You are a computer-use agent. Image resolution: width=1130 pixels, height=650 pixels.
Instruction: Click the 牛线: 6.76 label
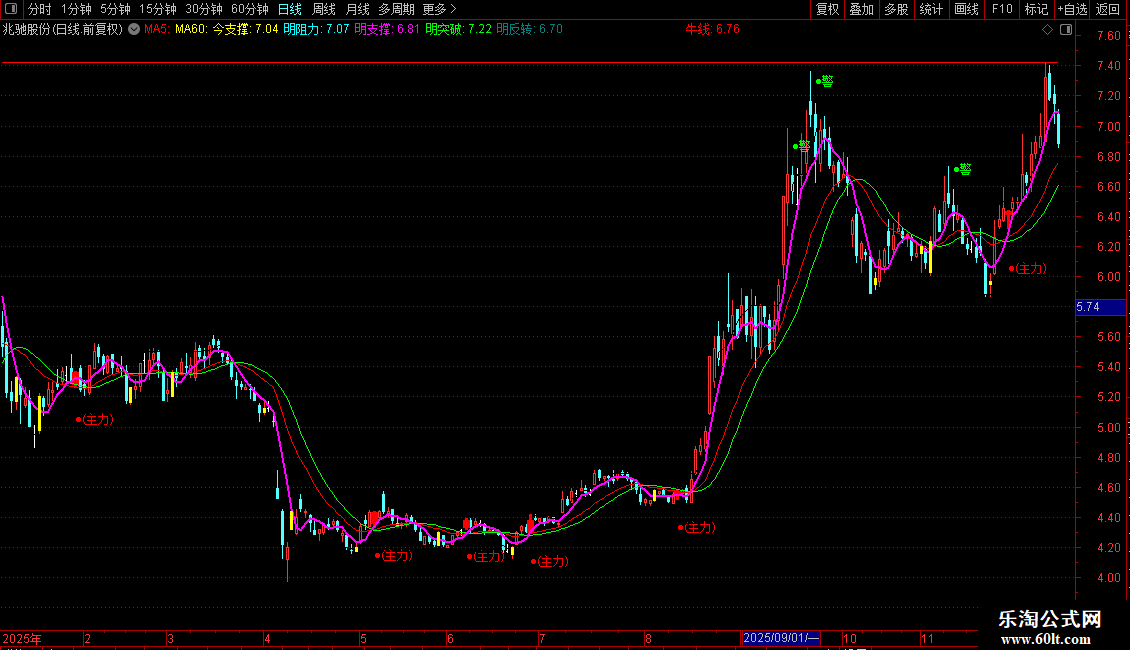coord(712,30)
